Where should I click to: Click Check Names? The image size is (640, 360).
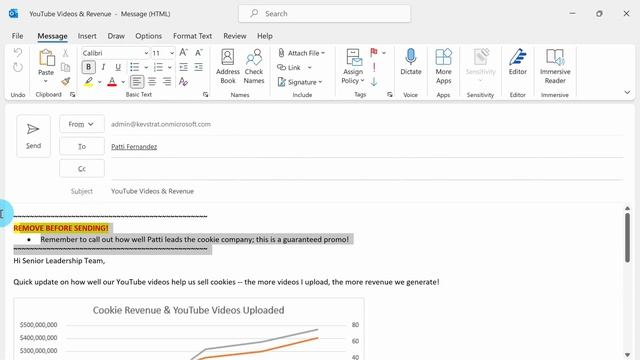pyautogui.click(x=254, y=67)
